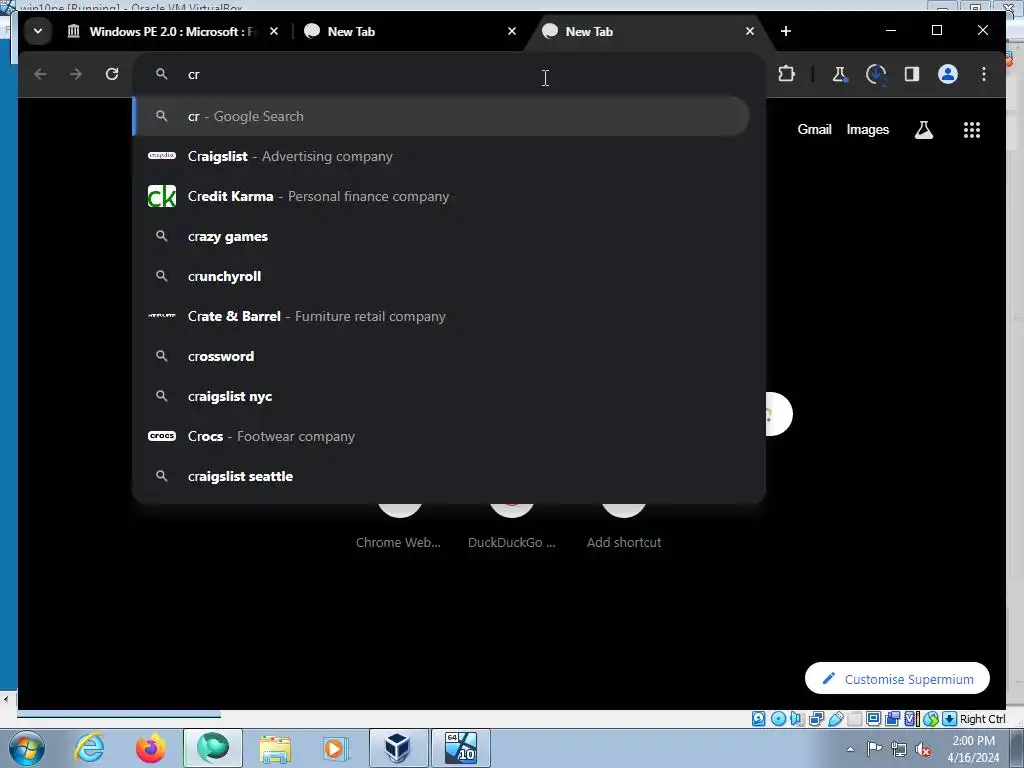This screenshot has height=768, width=1024.
Task: Open the Google apps grid
Action: 972,129
